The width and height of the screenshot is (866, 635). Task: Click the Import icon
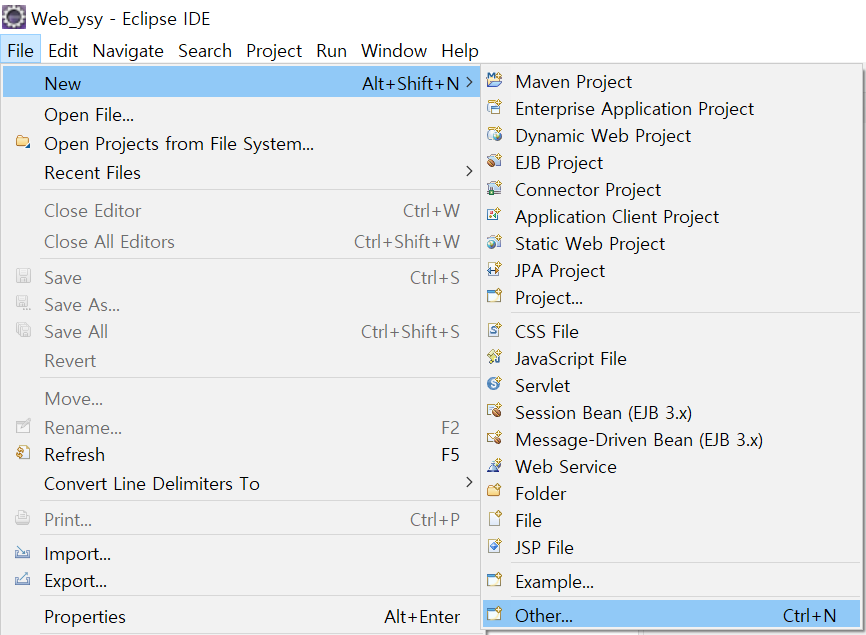23,552
